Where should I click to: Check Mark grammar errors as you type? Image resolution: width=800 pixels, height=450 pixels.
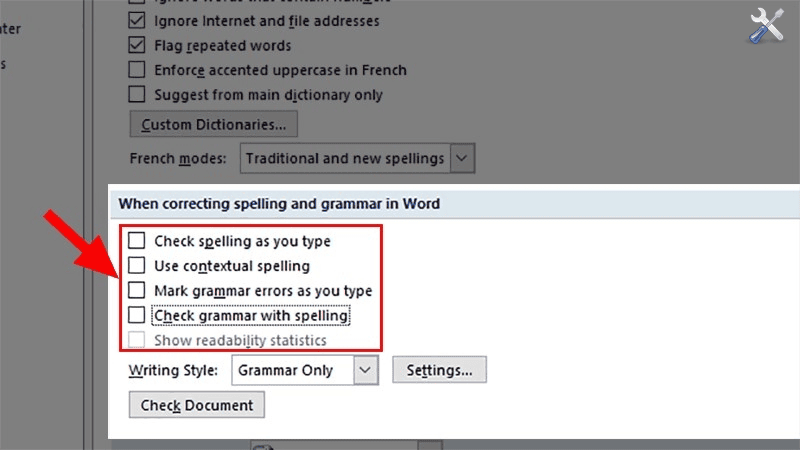pos(137,291)
